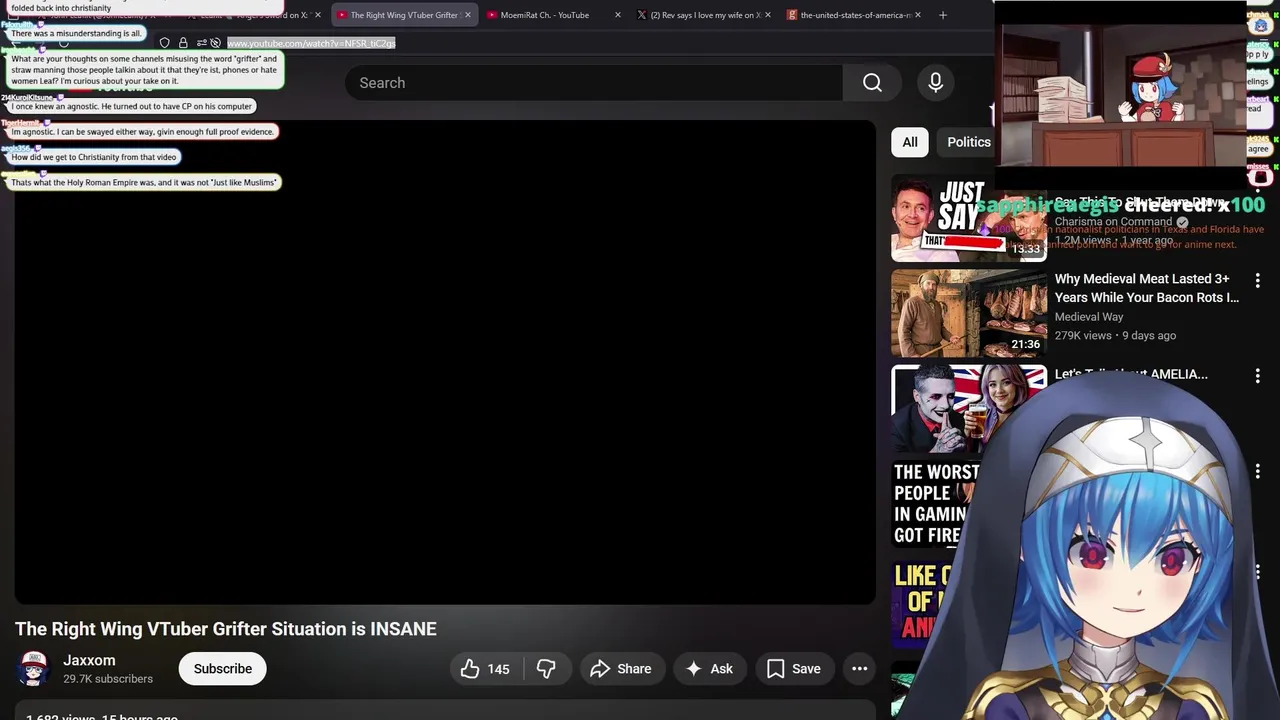Click the '29.7K subscribers' text

pos(108,679)
